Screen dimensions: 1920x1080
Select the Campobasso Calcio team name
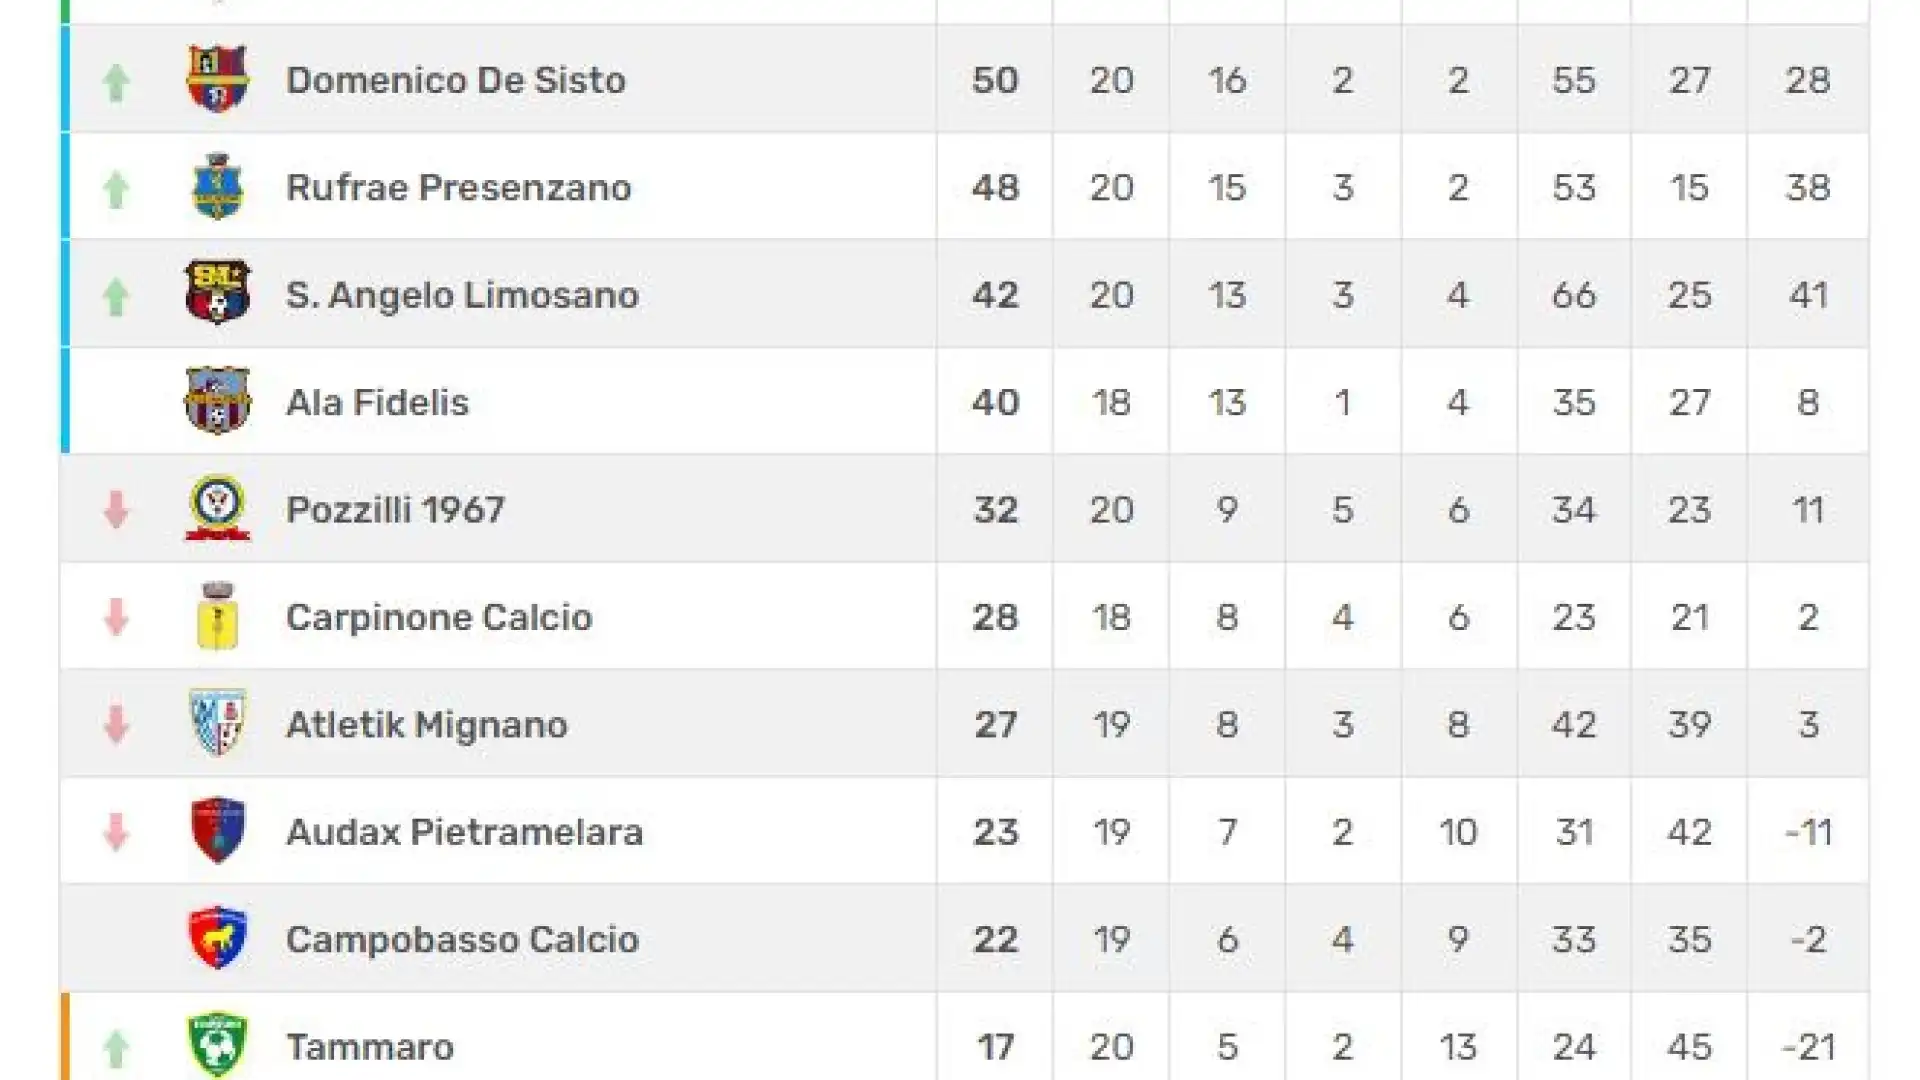(x=462, y=939)
